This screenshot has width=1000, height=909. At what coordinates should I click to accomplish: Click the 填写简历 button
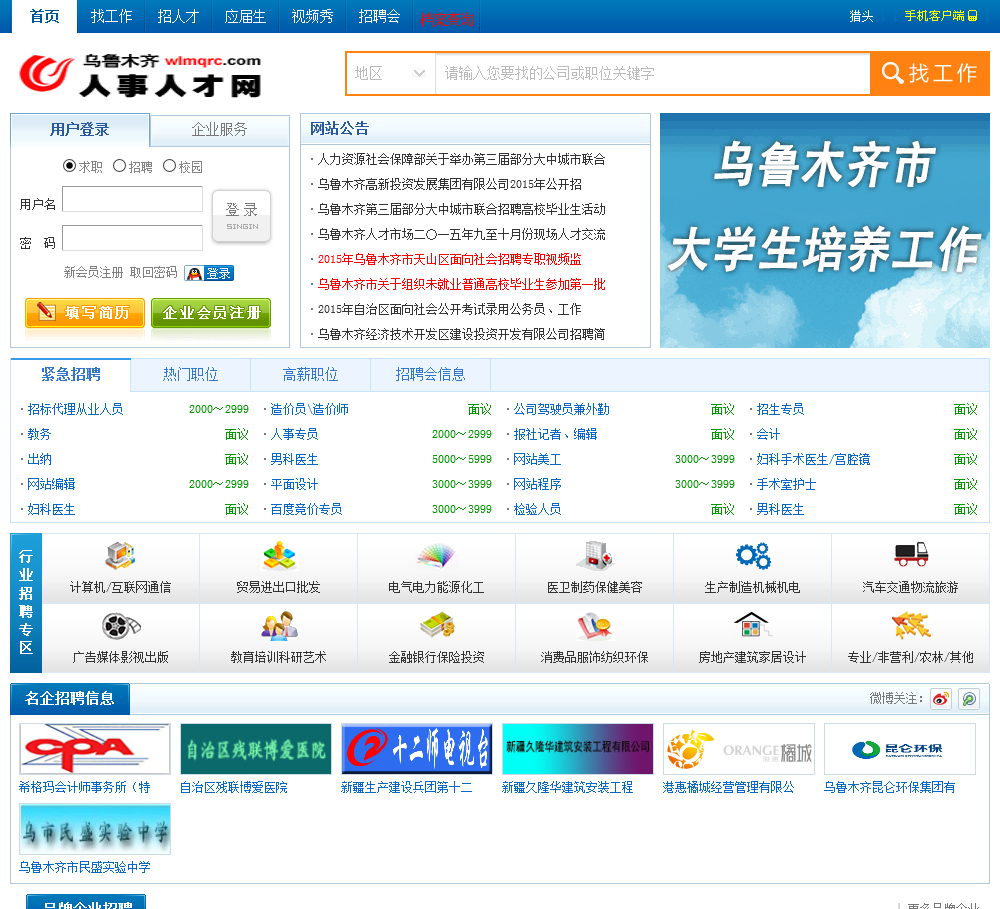(85, 313)
